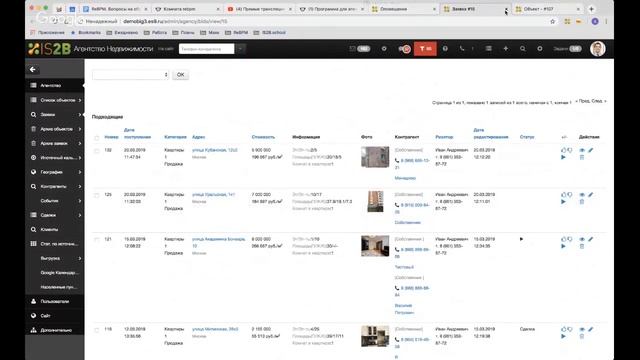
Task: Click the play arrow for row 132
Action: coord(563,157)
